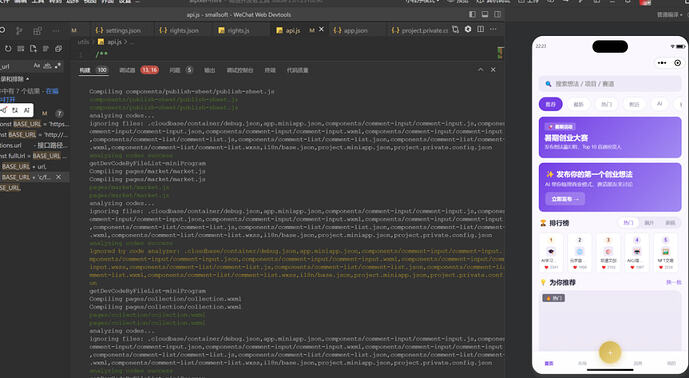The height and width of the screenshot is (378, 689).
Task: Click the fullUrl = BASE_URL result row
Action: pyautogui.click(x=35, y=156)
